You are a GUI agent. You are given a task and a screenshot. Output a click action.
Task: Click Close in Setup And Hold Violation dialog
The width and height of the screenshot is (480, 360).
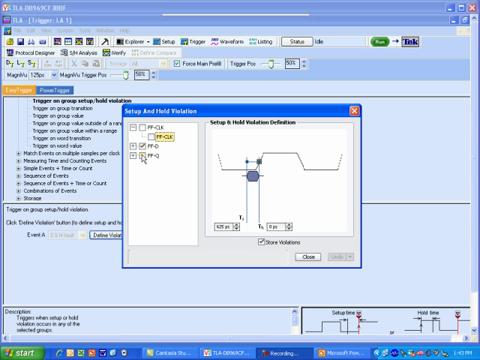point(308,257)
